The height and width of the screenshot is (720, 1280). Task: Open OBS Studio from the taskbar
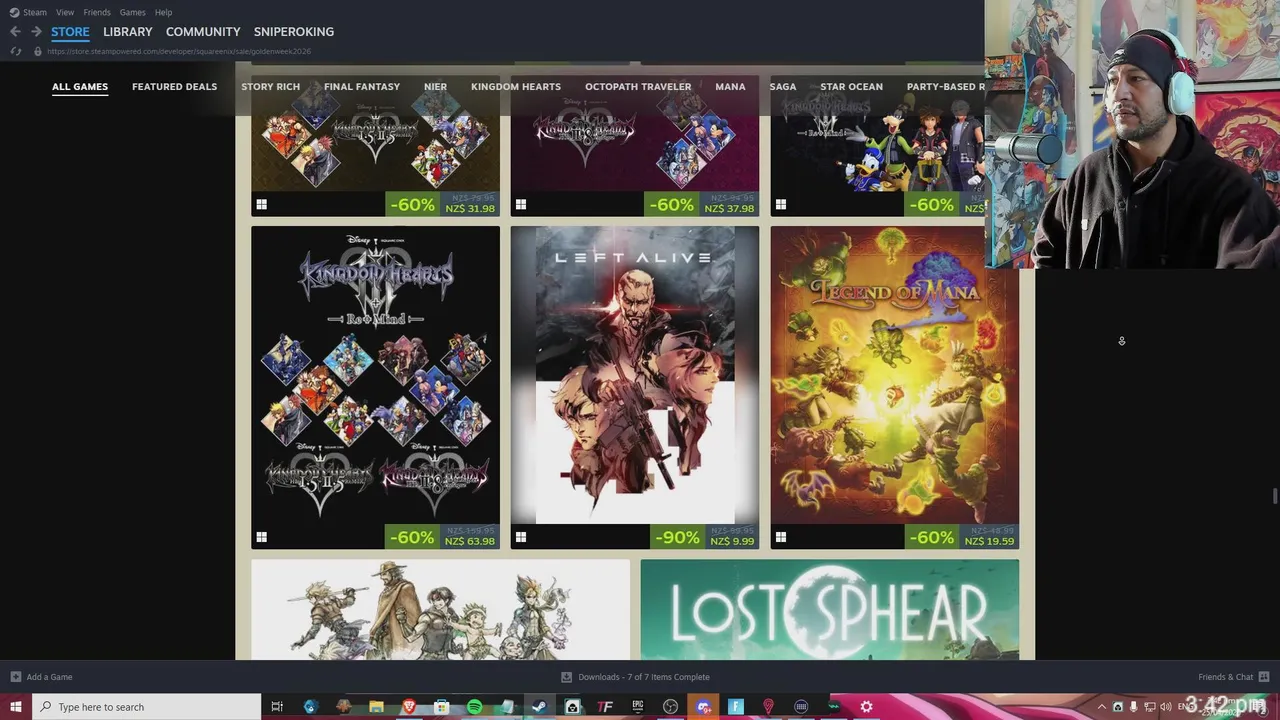[x=670, y=707]
